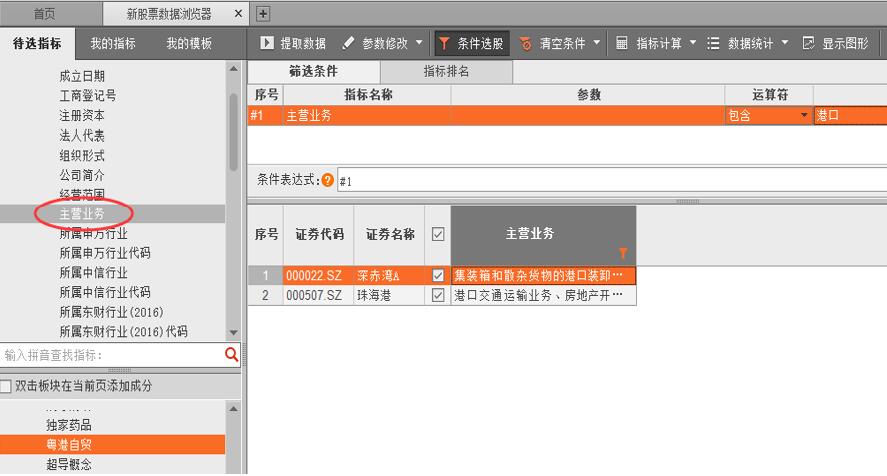Click filter icon in 主营业务 column header
The image size is (887, 476).
(624, 254)
